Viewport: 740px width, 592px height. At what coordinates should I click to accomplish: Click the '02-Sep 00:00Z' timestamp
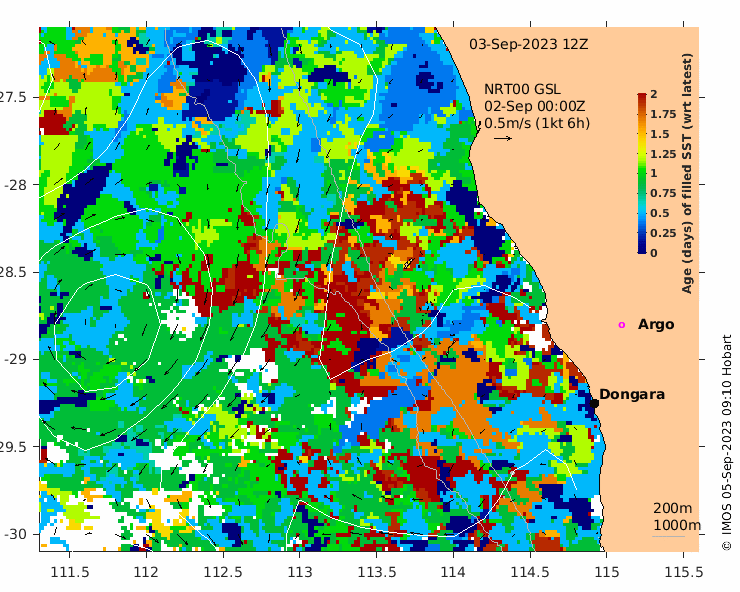[x=535, y=106]
